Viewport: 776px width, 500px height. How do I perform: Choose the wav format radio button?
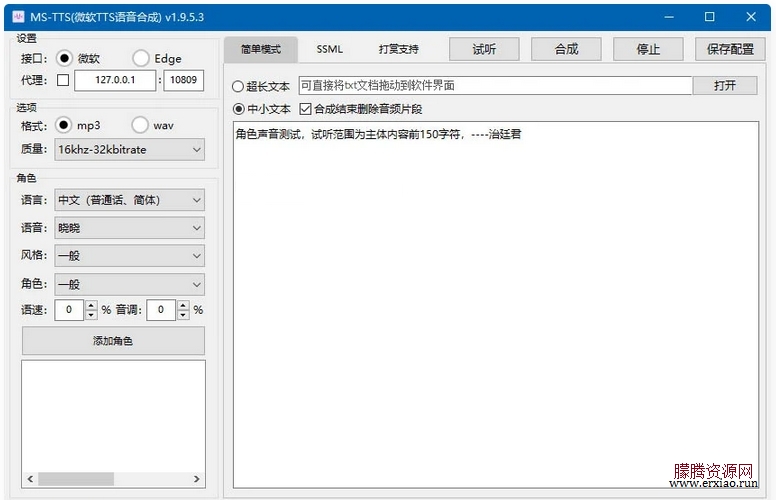coord(140,125)
